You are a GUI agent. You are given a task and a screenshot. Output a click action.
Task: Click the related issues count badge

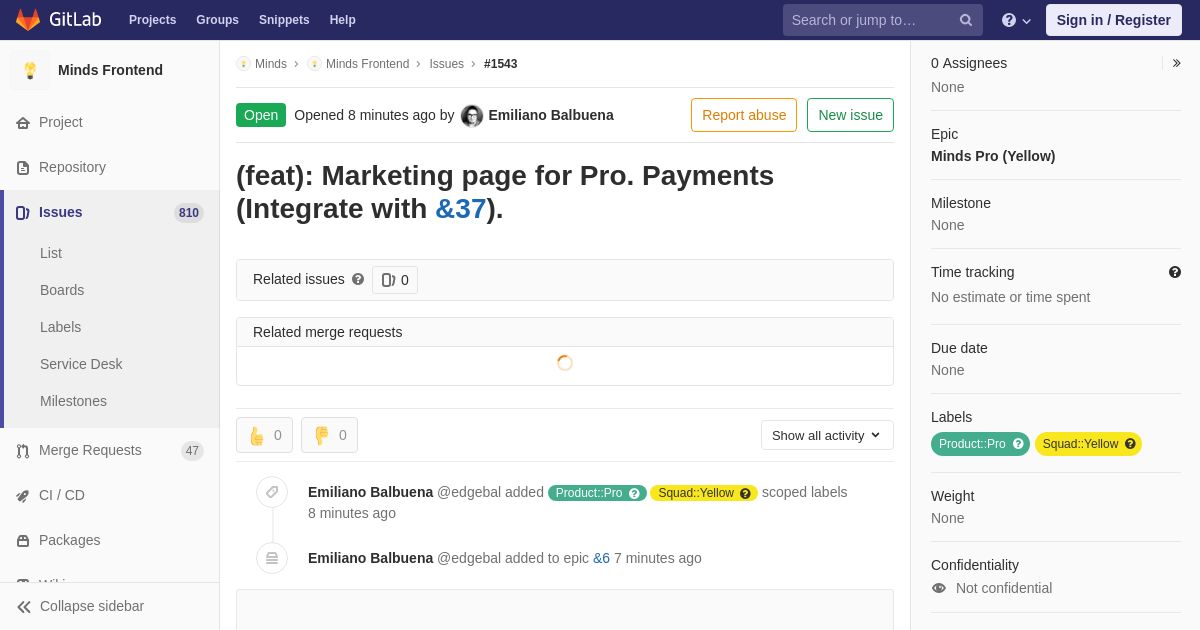[395, 280]
